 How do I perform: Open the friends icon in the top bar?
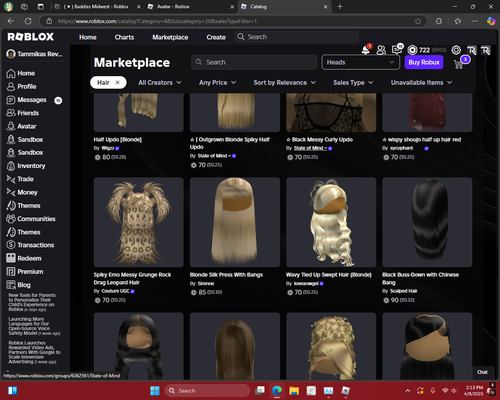(381, 50)
